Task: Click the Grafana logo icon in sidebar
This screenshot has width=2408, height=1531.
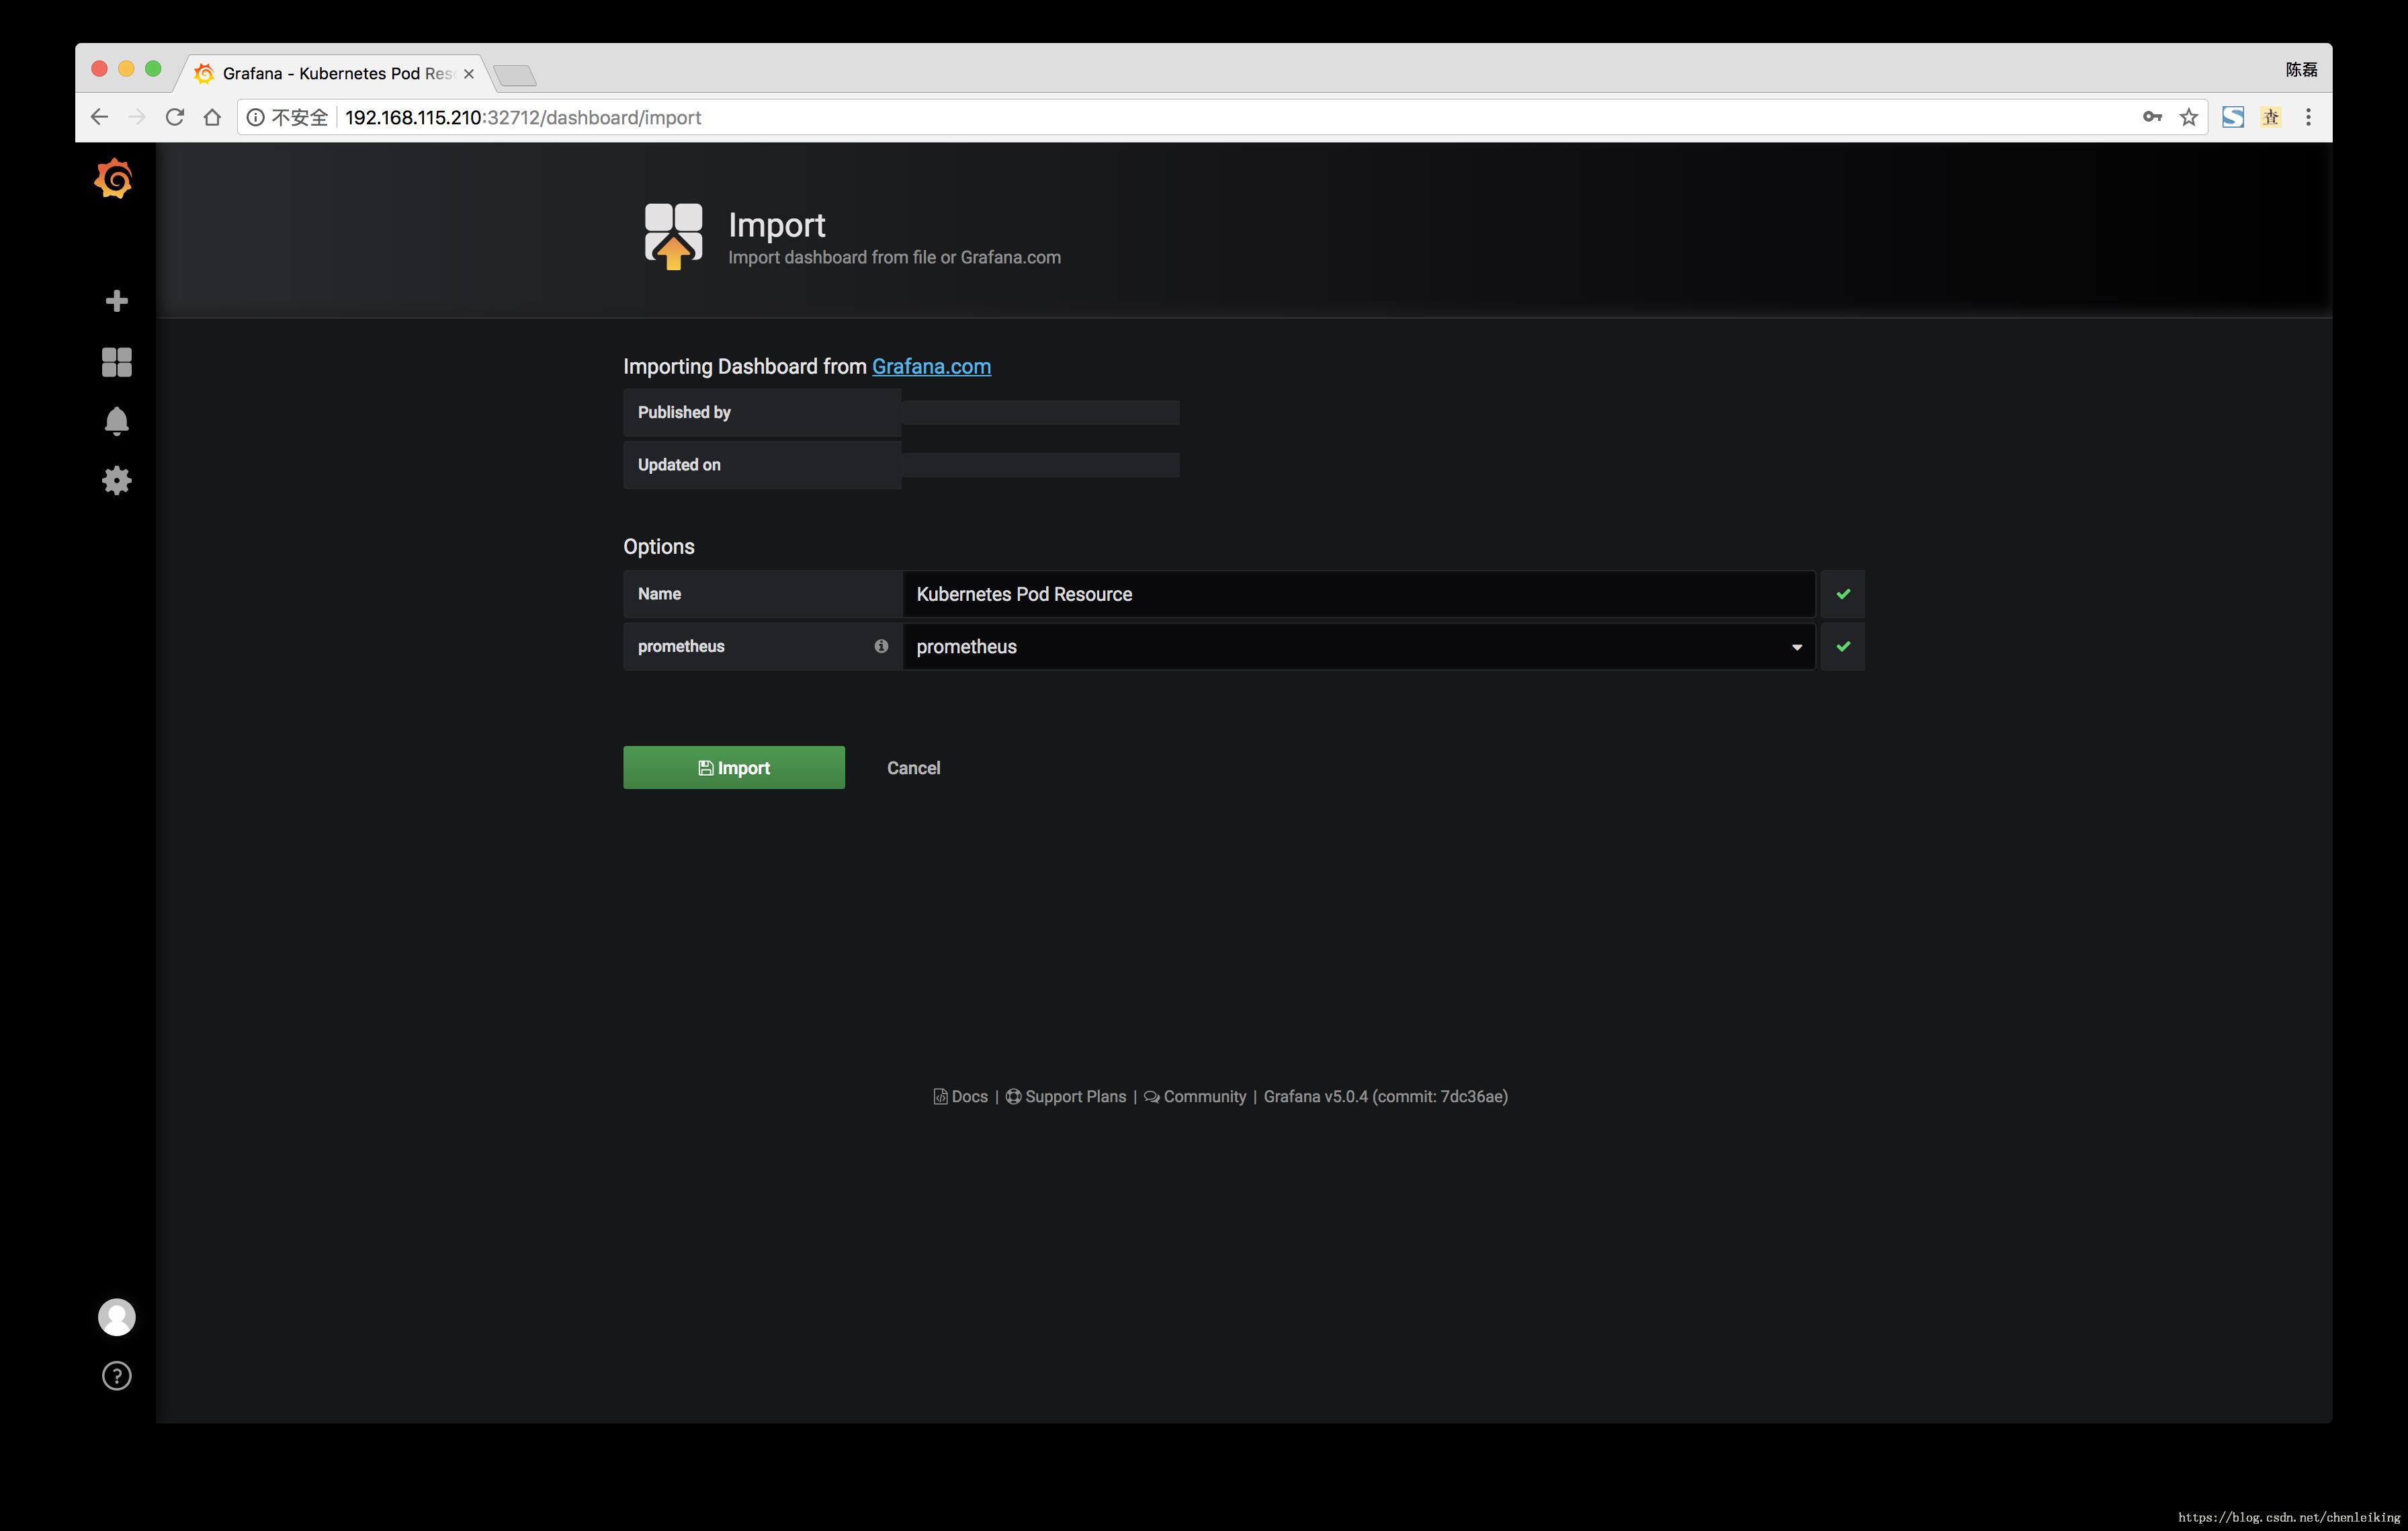Action: click(x=114, y=179)
